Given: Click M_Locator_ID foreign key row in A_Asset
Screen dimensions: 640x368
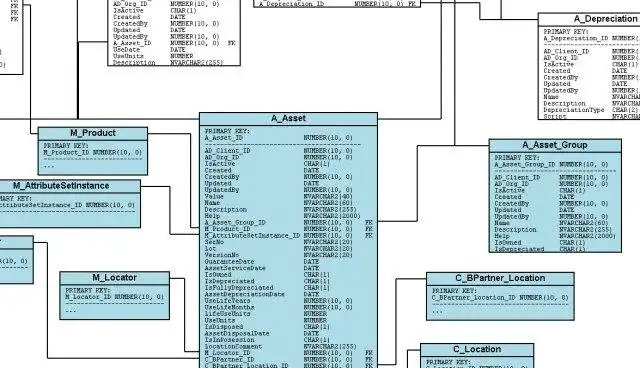Looking at the screenshot, I should pyautogui.click(x=289, y=353).
